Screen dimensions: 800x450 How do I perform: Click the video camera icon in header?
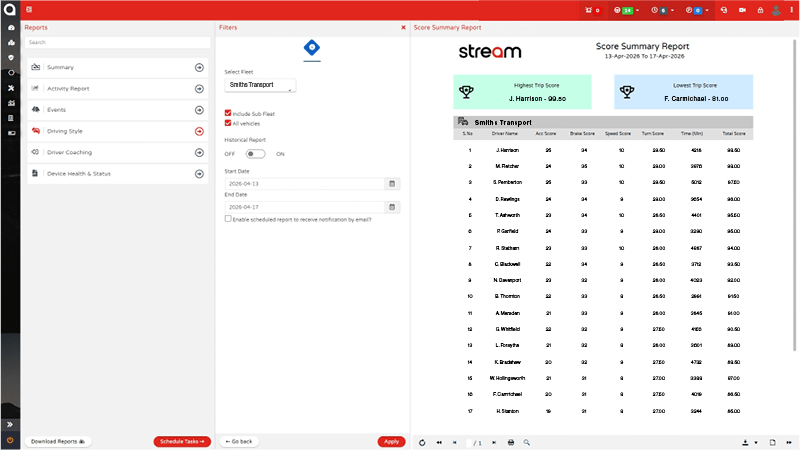point(742,10)
